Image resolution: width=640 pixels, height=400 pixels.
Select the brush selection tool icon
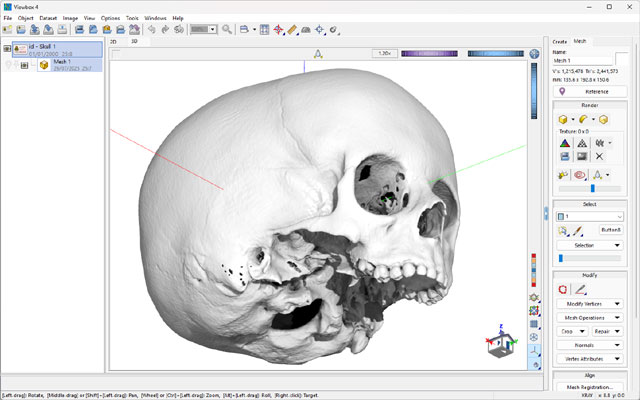coord(577,230)
